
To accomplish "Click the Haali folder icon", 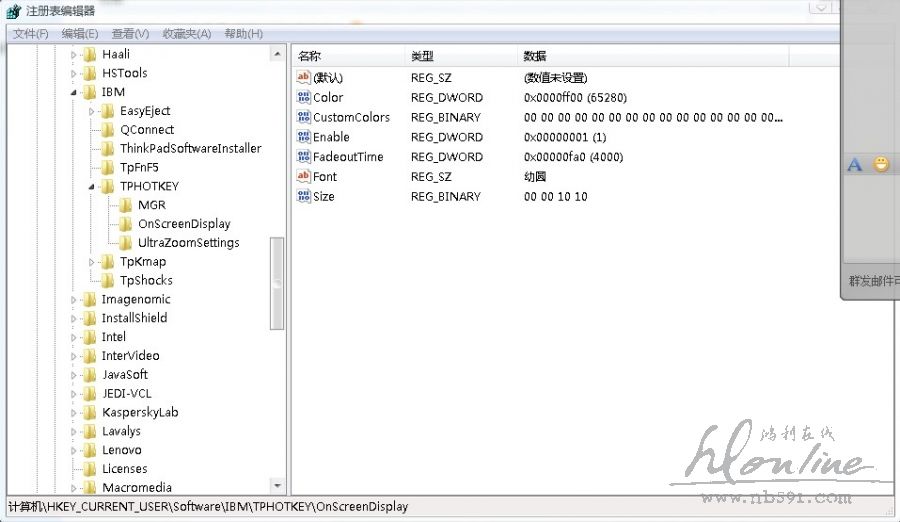I will coord(90,55).
